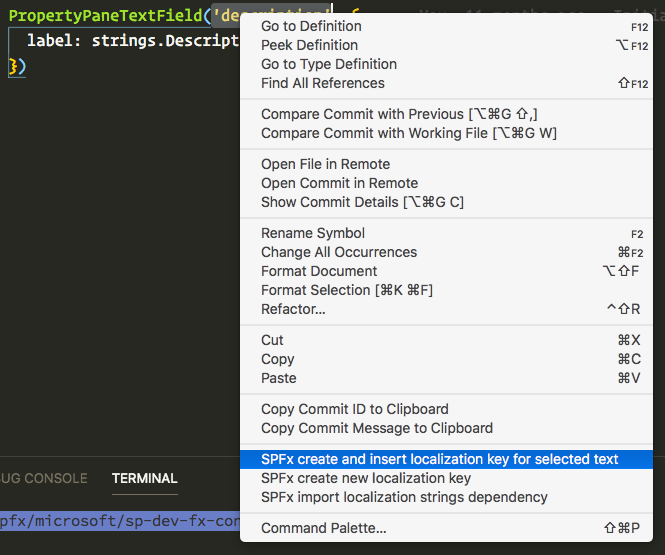Screen dimensions: 665x555
Task: Choose Paste from context menu
Action: [x=446, y=378]
